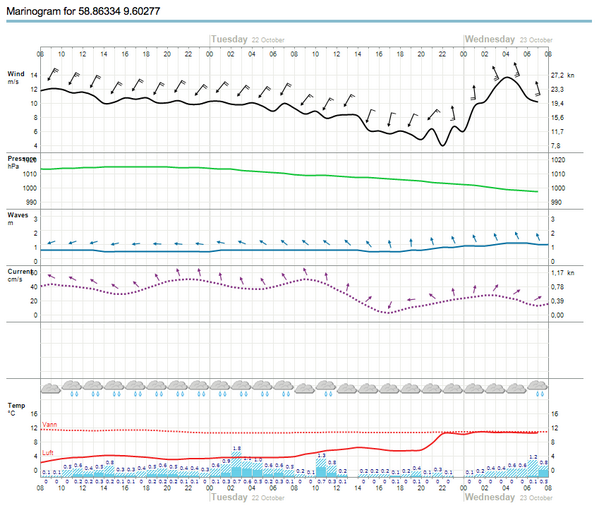Click the 0,00 current scale value
599x508 pixels.
click(557, 315)
